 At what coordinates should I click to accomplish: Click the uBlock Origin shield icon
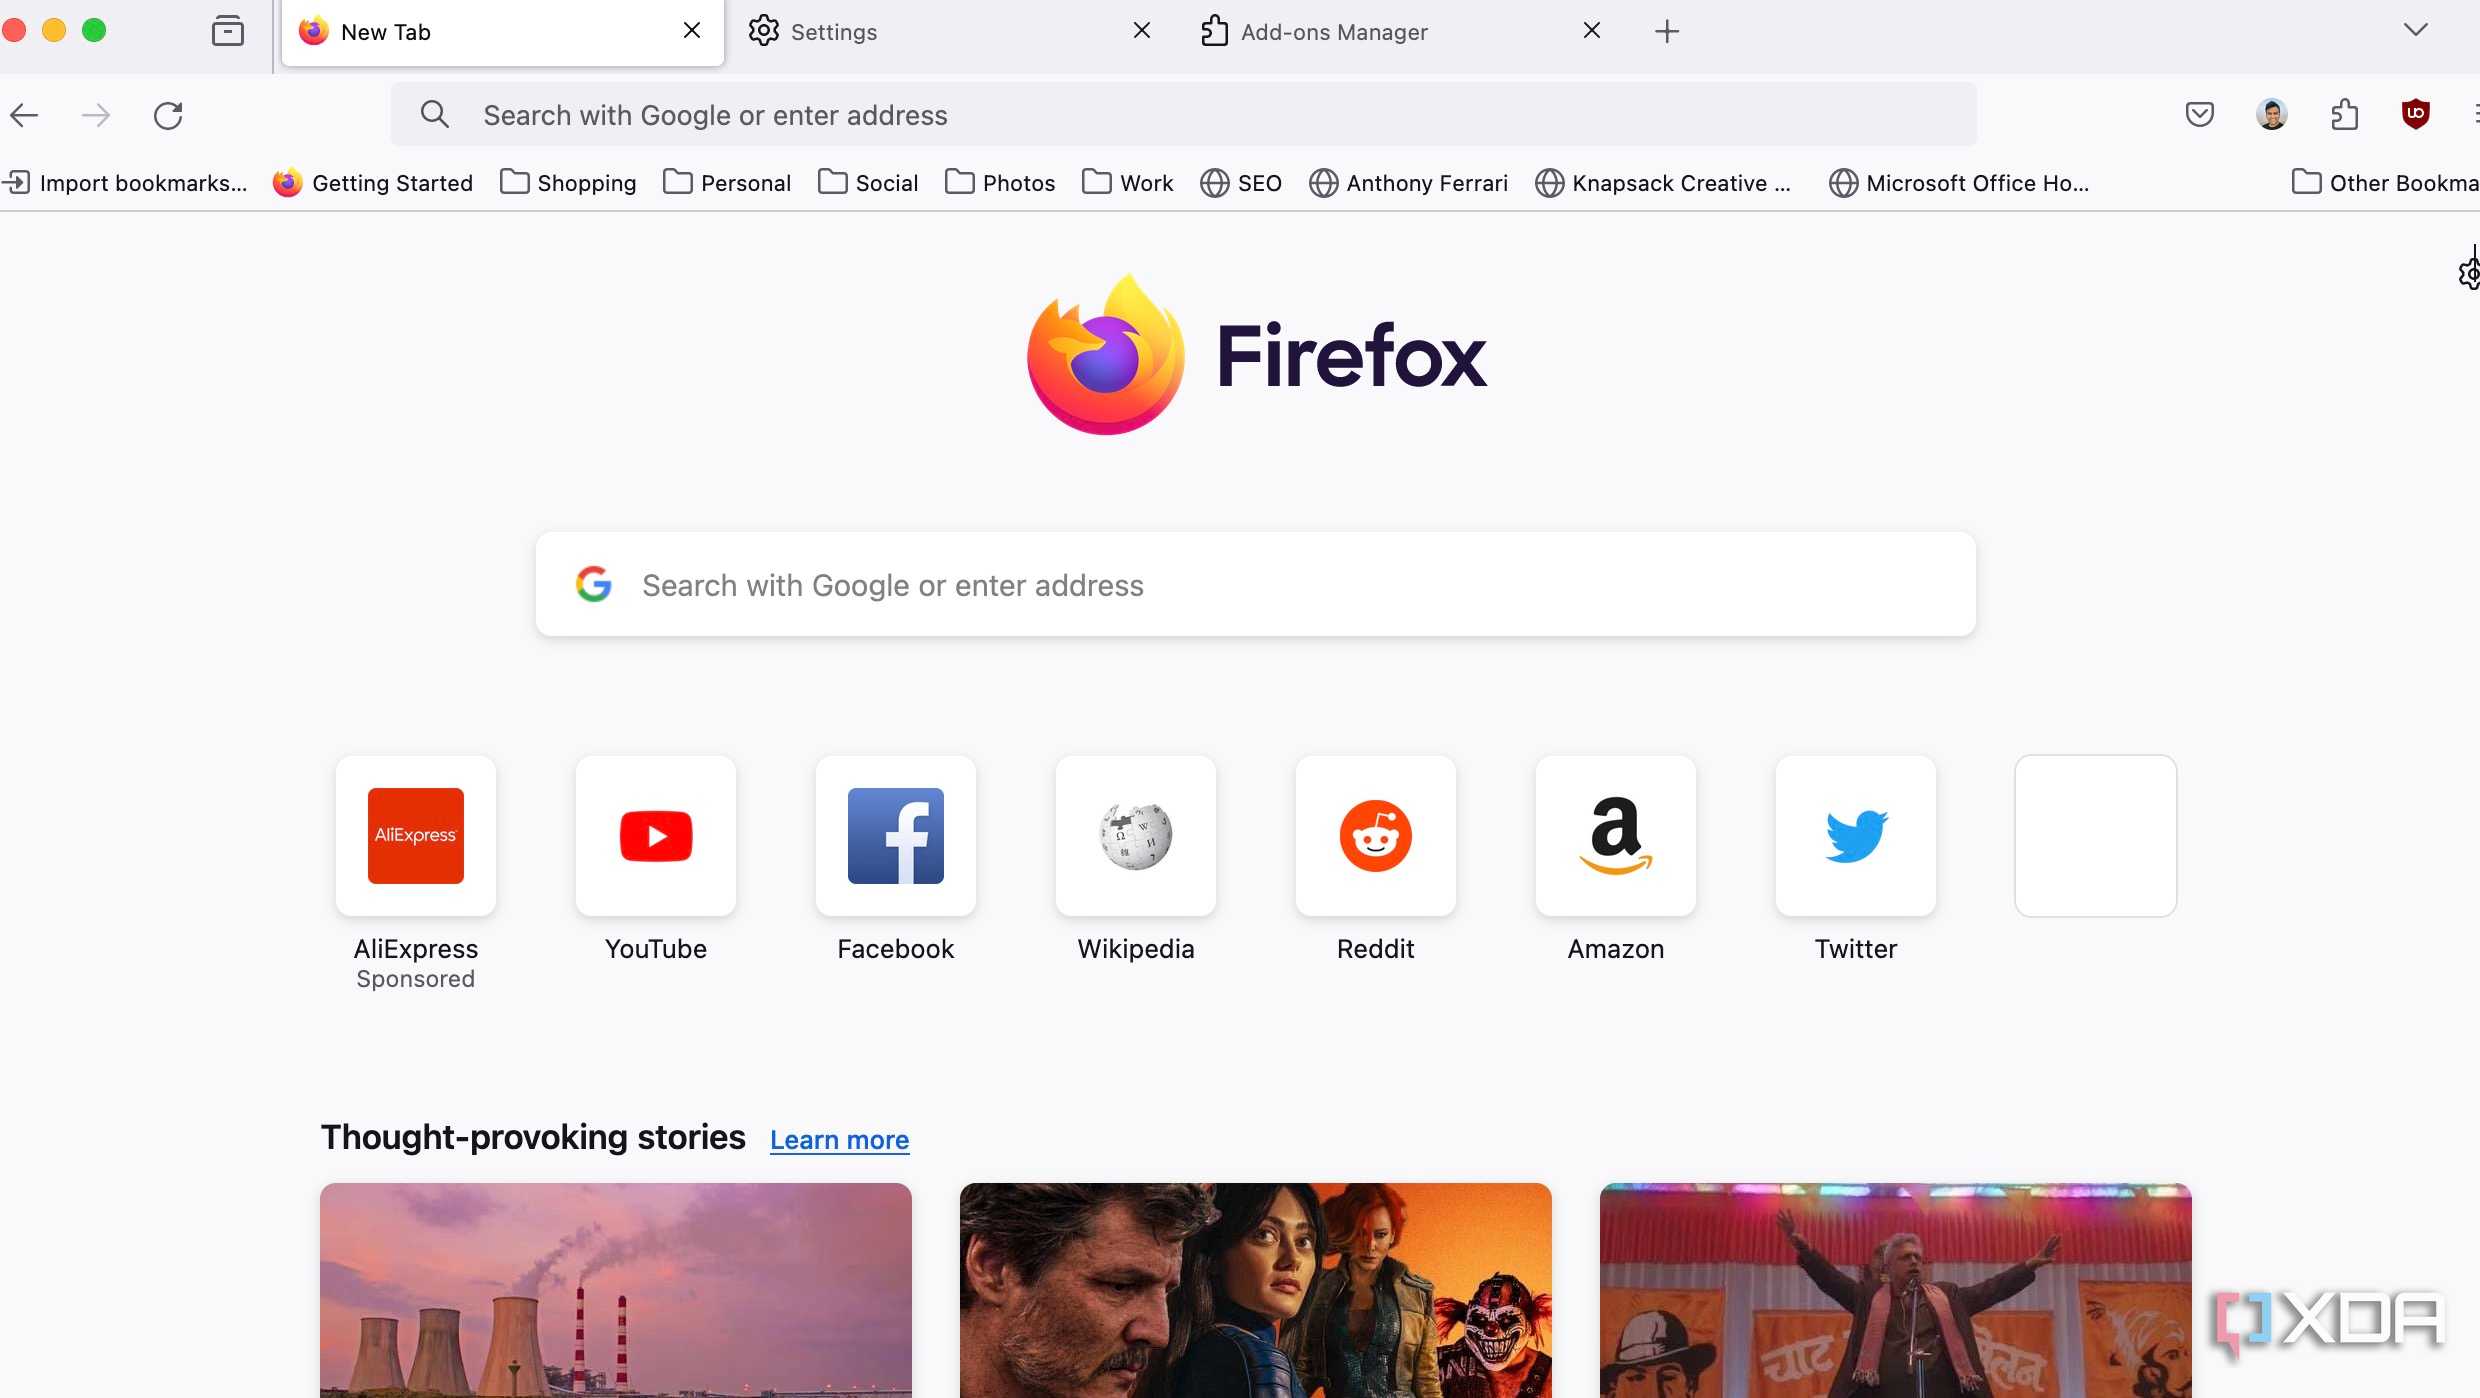click(x=2416, y=114)
